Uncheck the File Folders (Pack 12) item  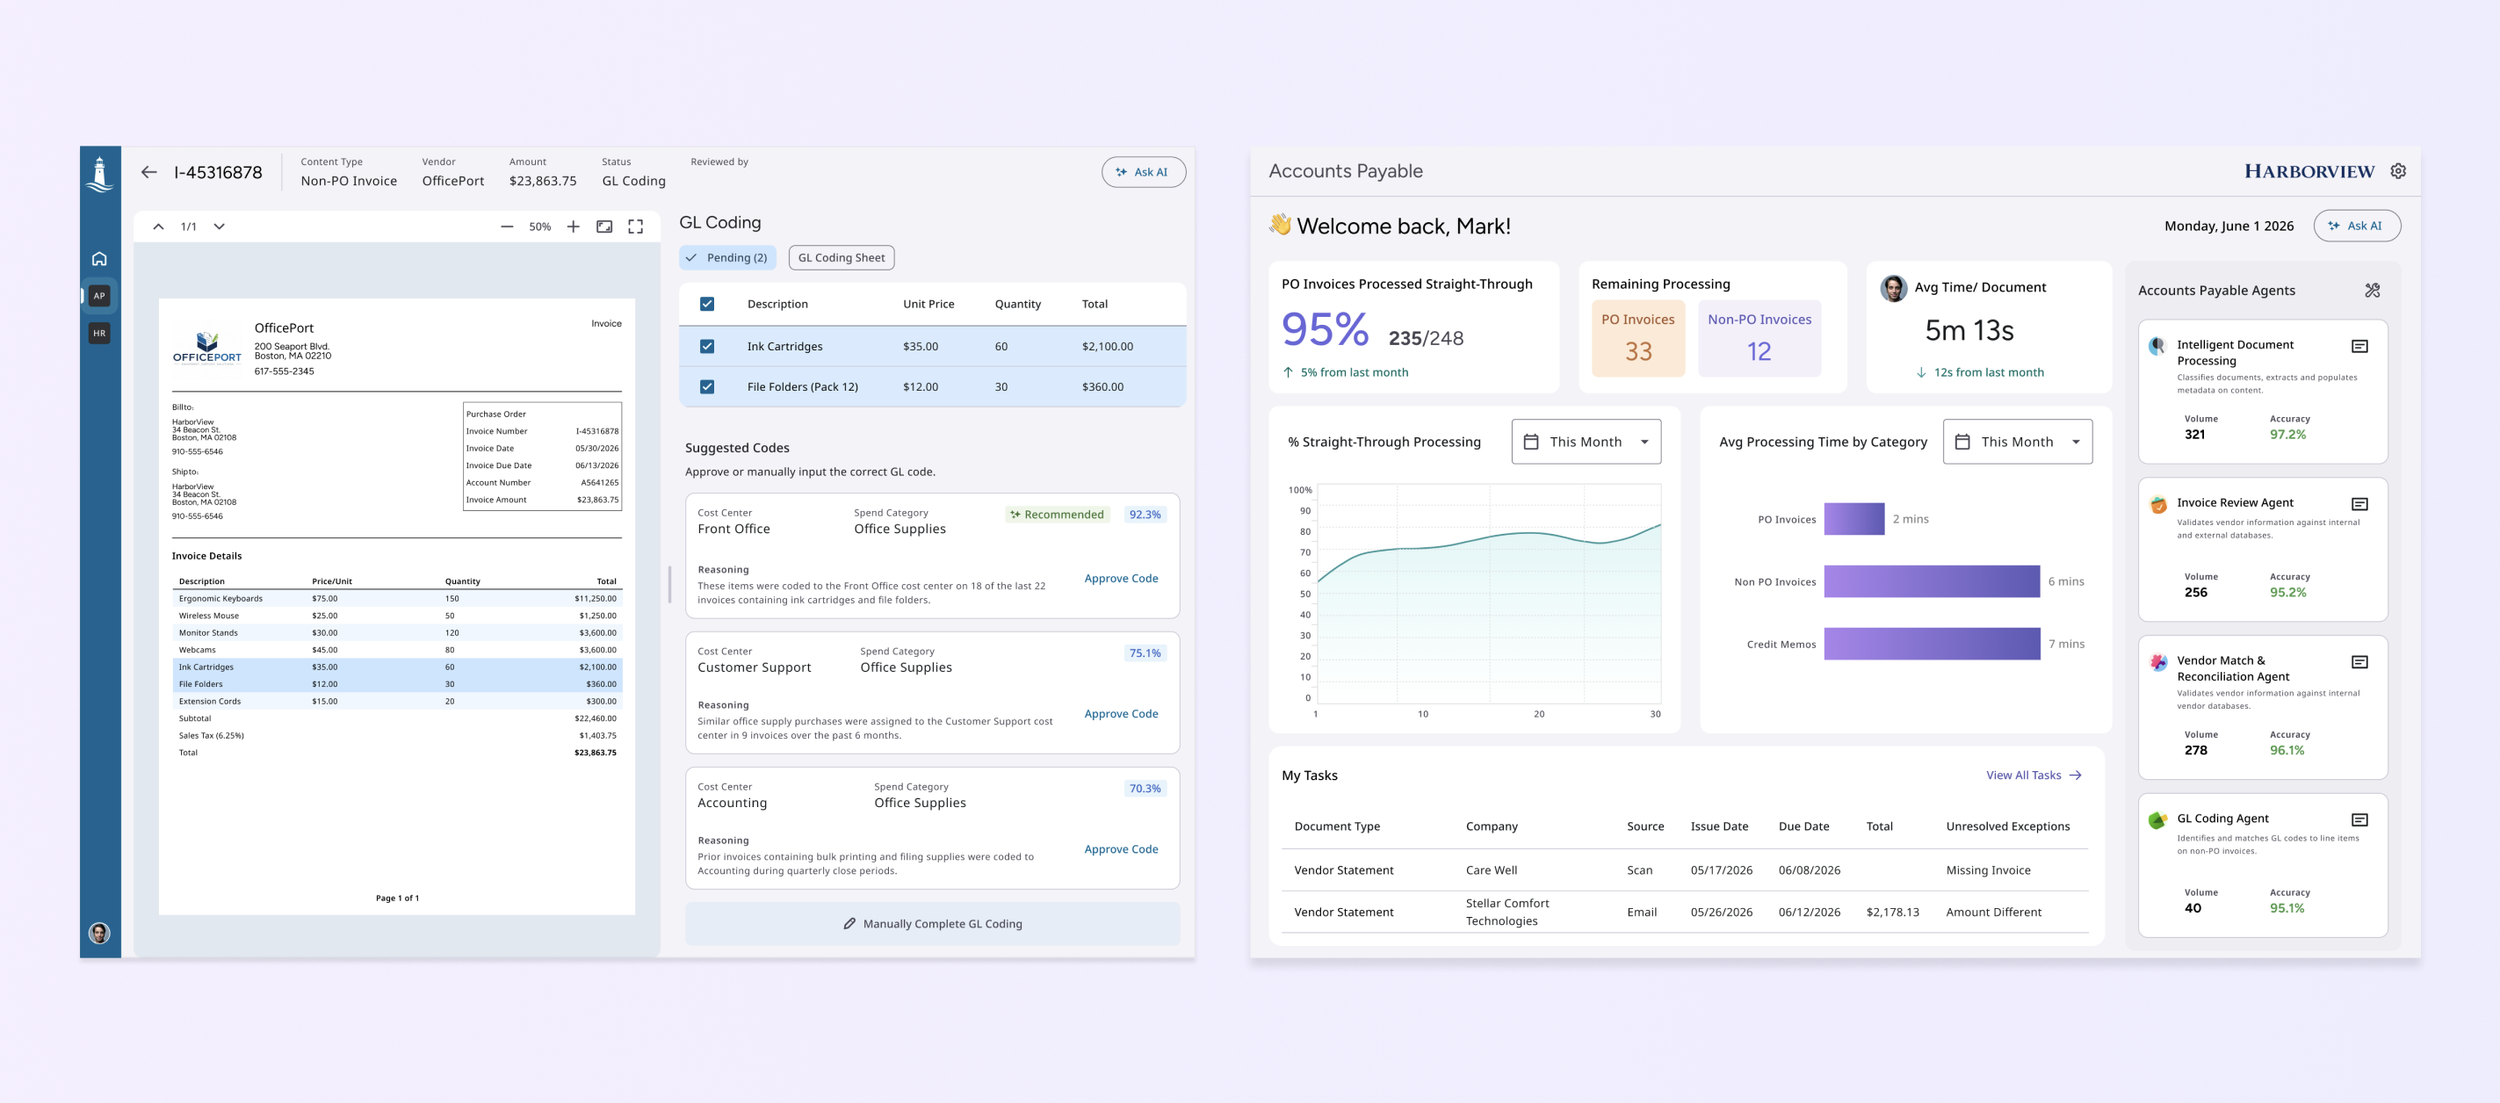coord(707,387)
